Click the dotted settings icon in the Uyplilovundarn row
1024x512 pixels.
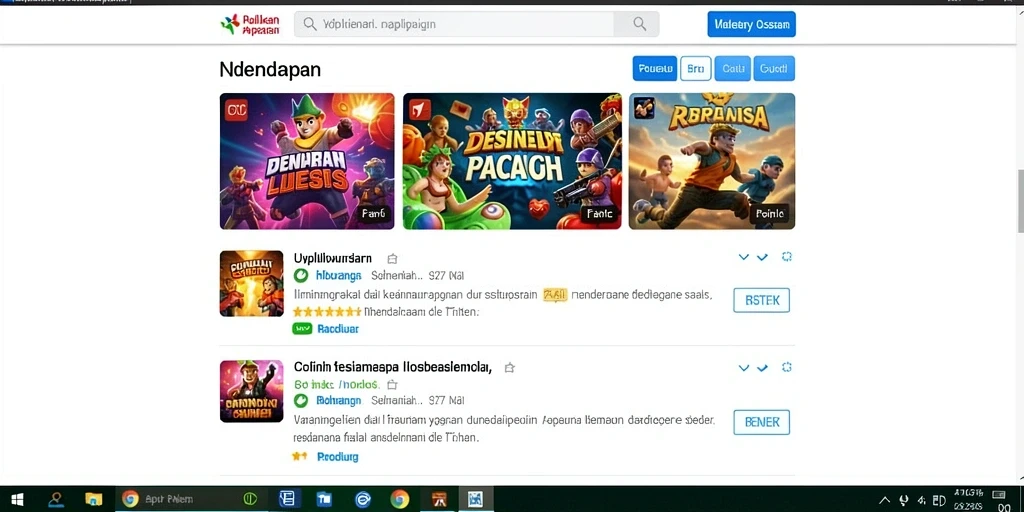tap(787, 257)
